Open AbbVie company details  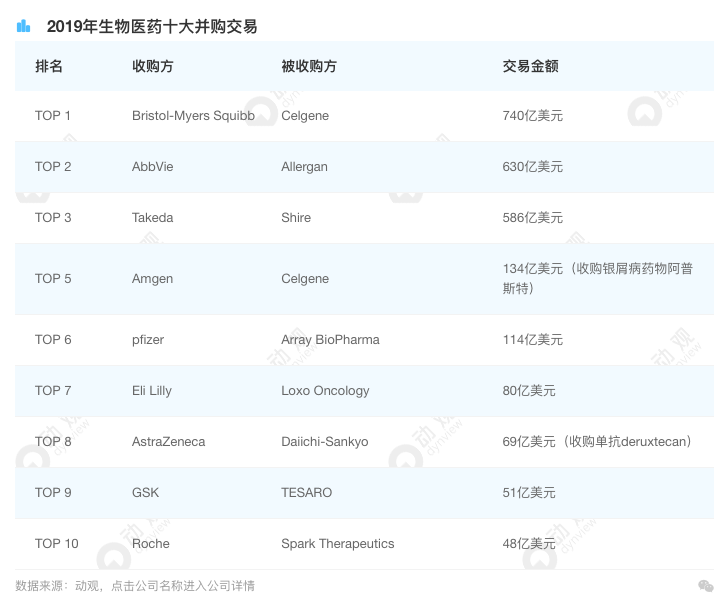(x=152, y=167)
